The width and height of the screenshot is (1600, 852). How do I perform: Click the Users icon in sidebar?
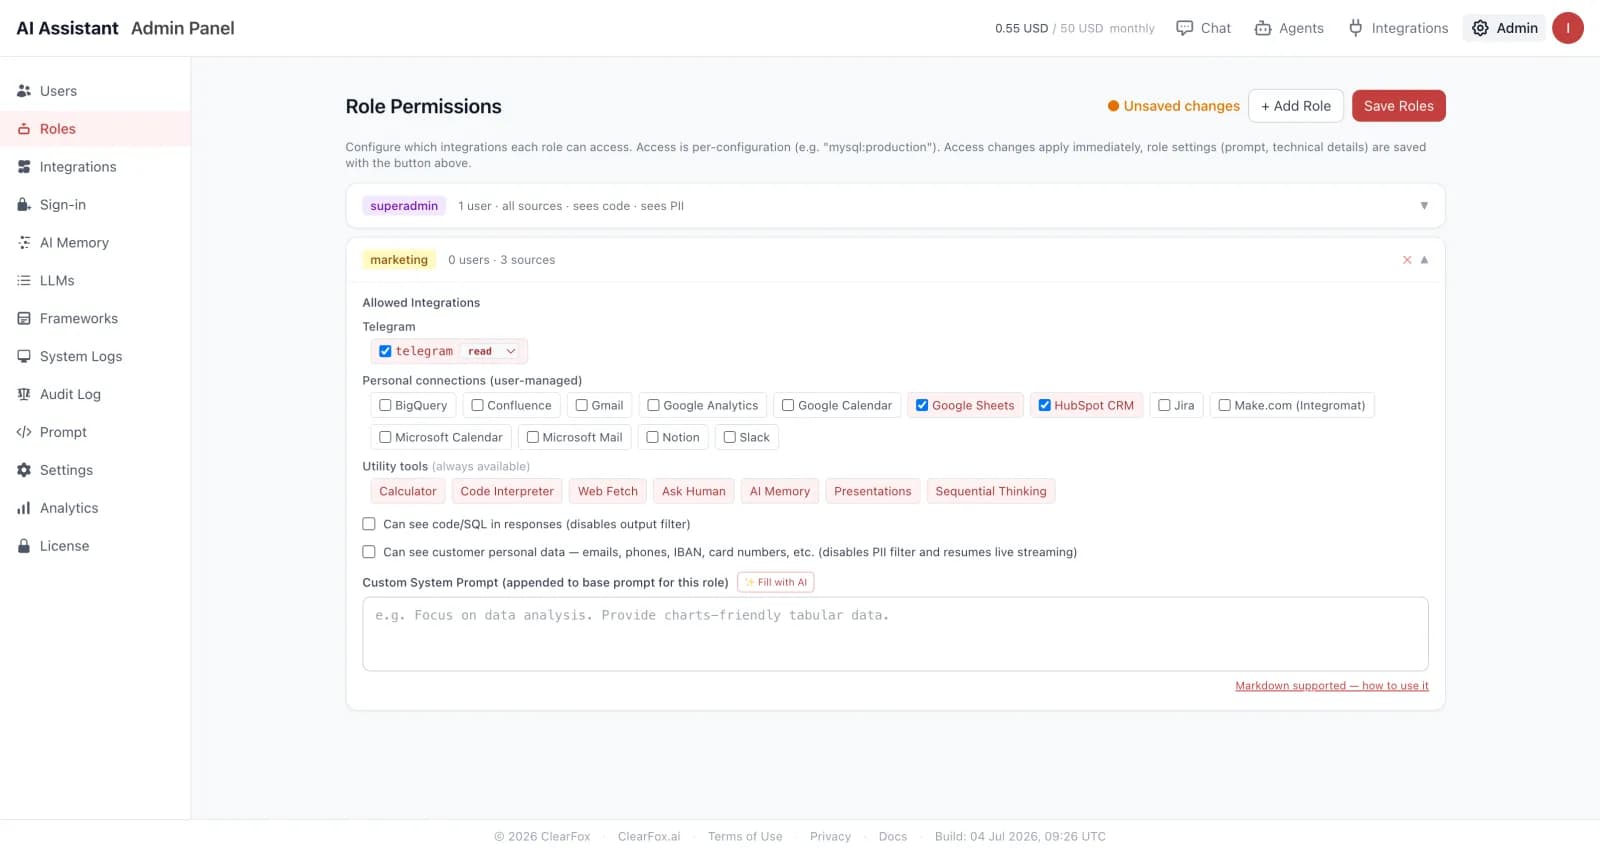coord(24,91)
